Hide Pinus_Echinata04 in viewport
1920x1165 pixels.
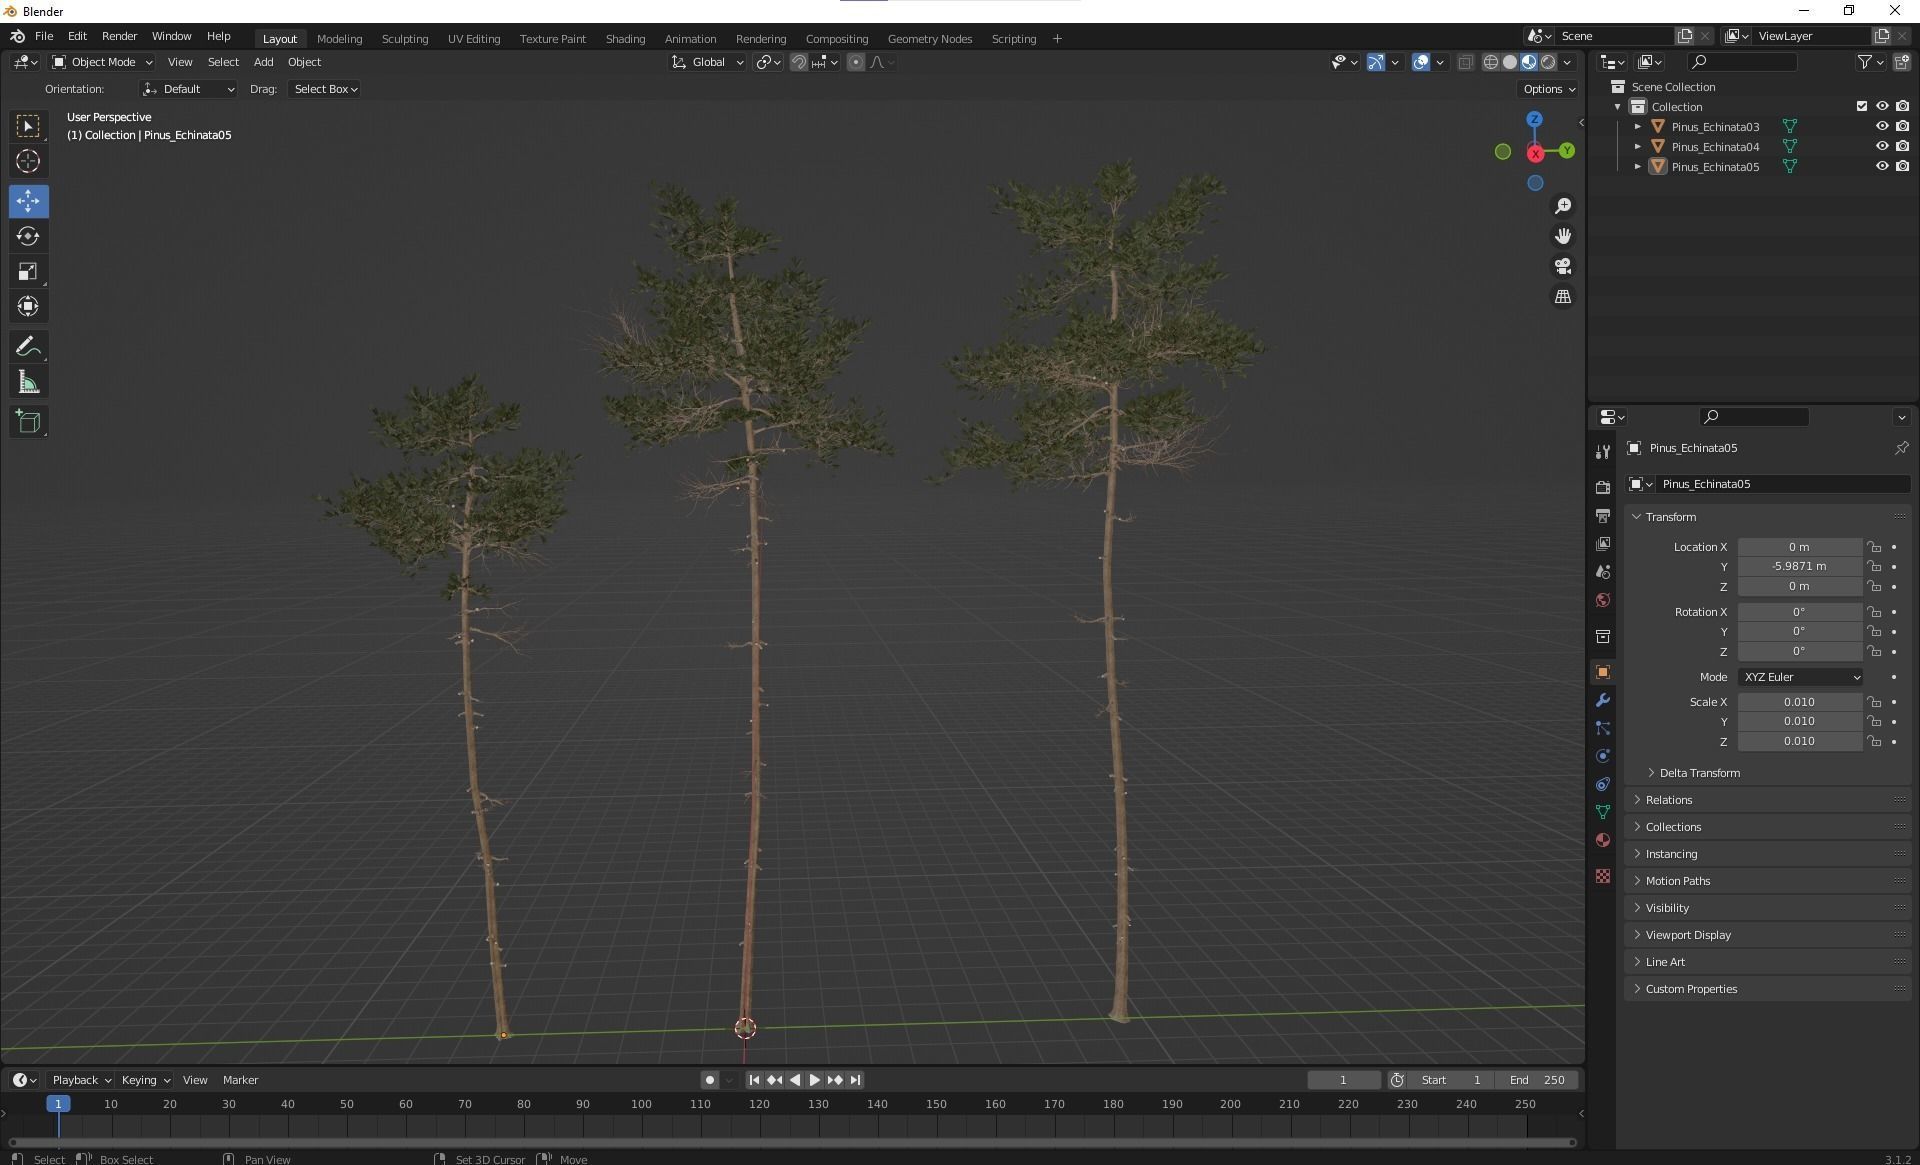click(1881, 146)
